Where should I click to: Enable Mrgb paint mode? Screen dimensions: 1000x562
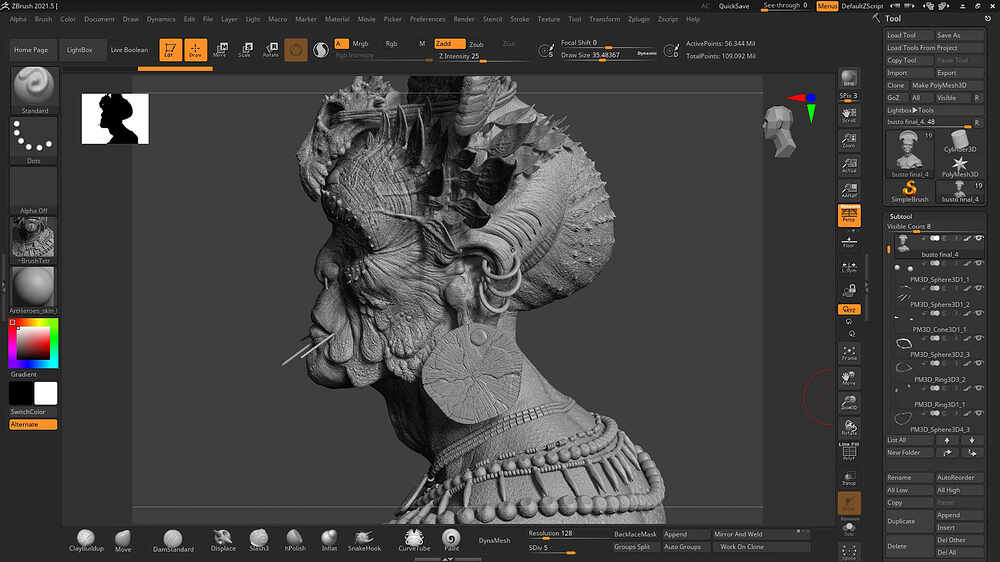360,43
